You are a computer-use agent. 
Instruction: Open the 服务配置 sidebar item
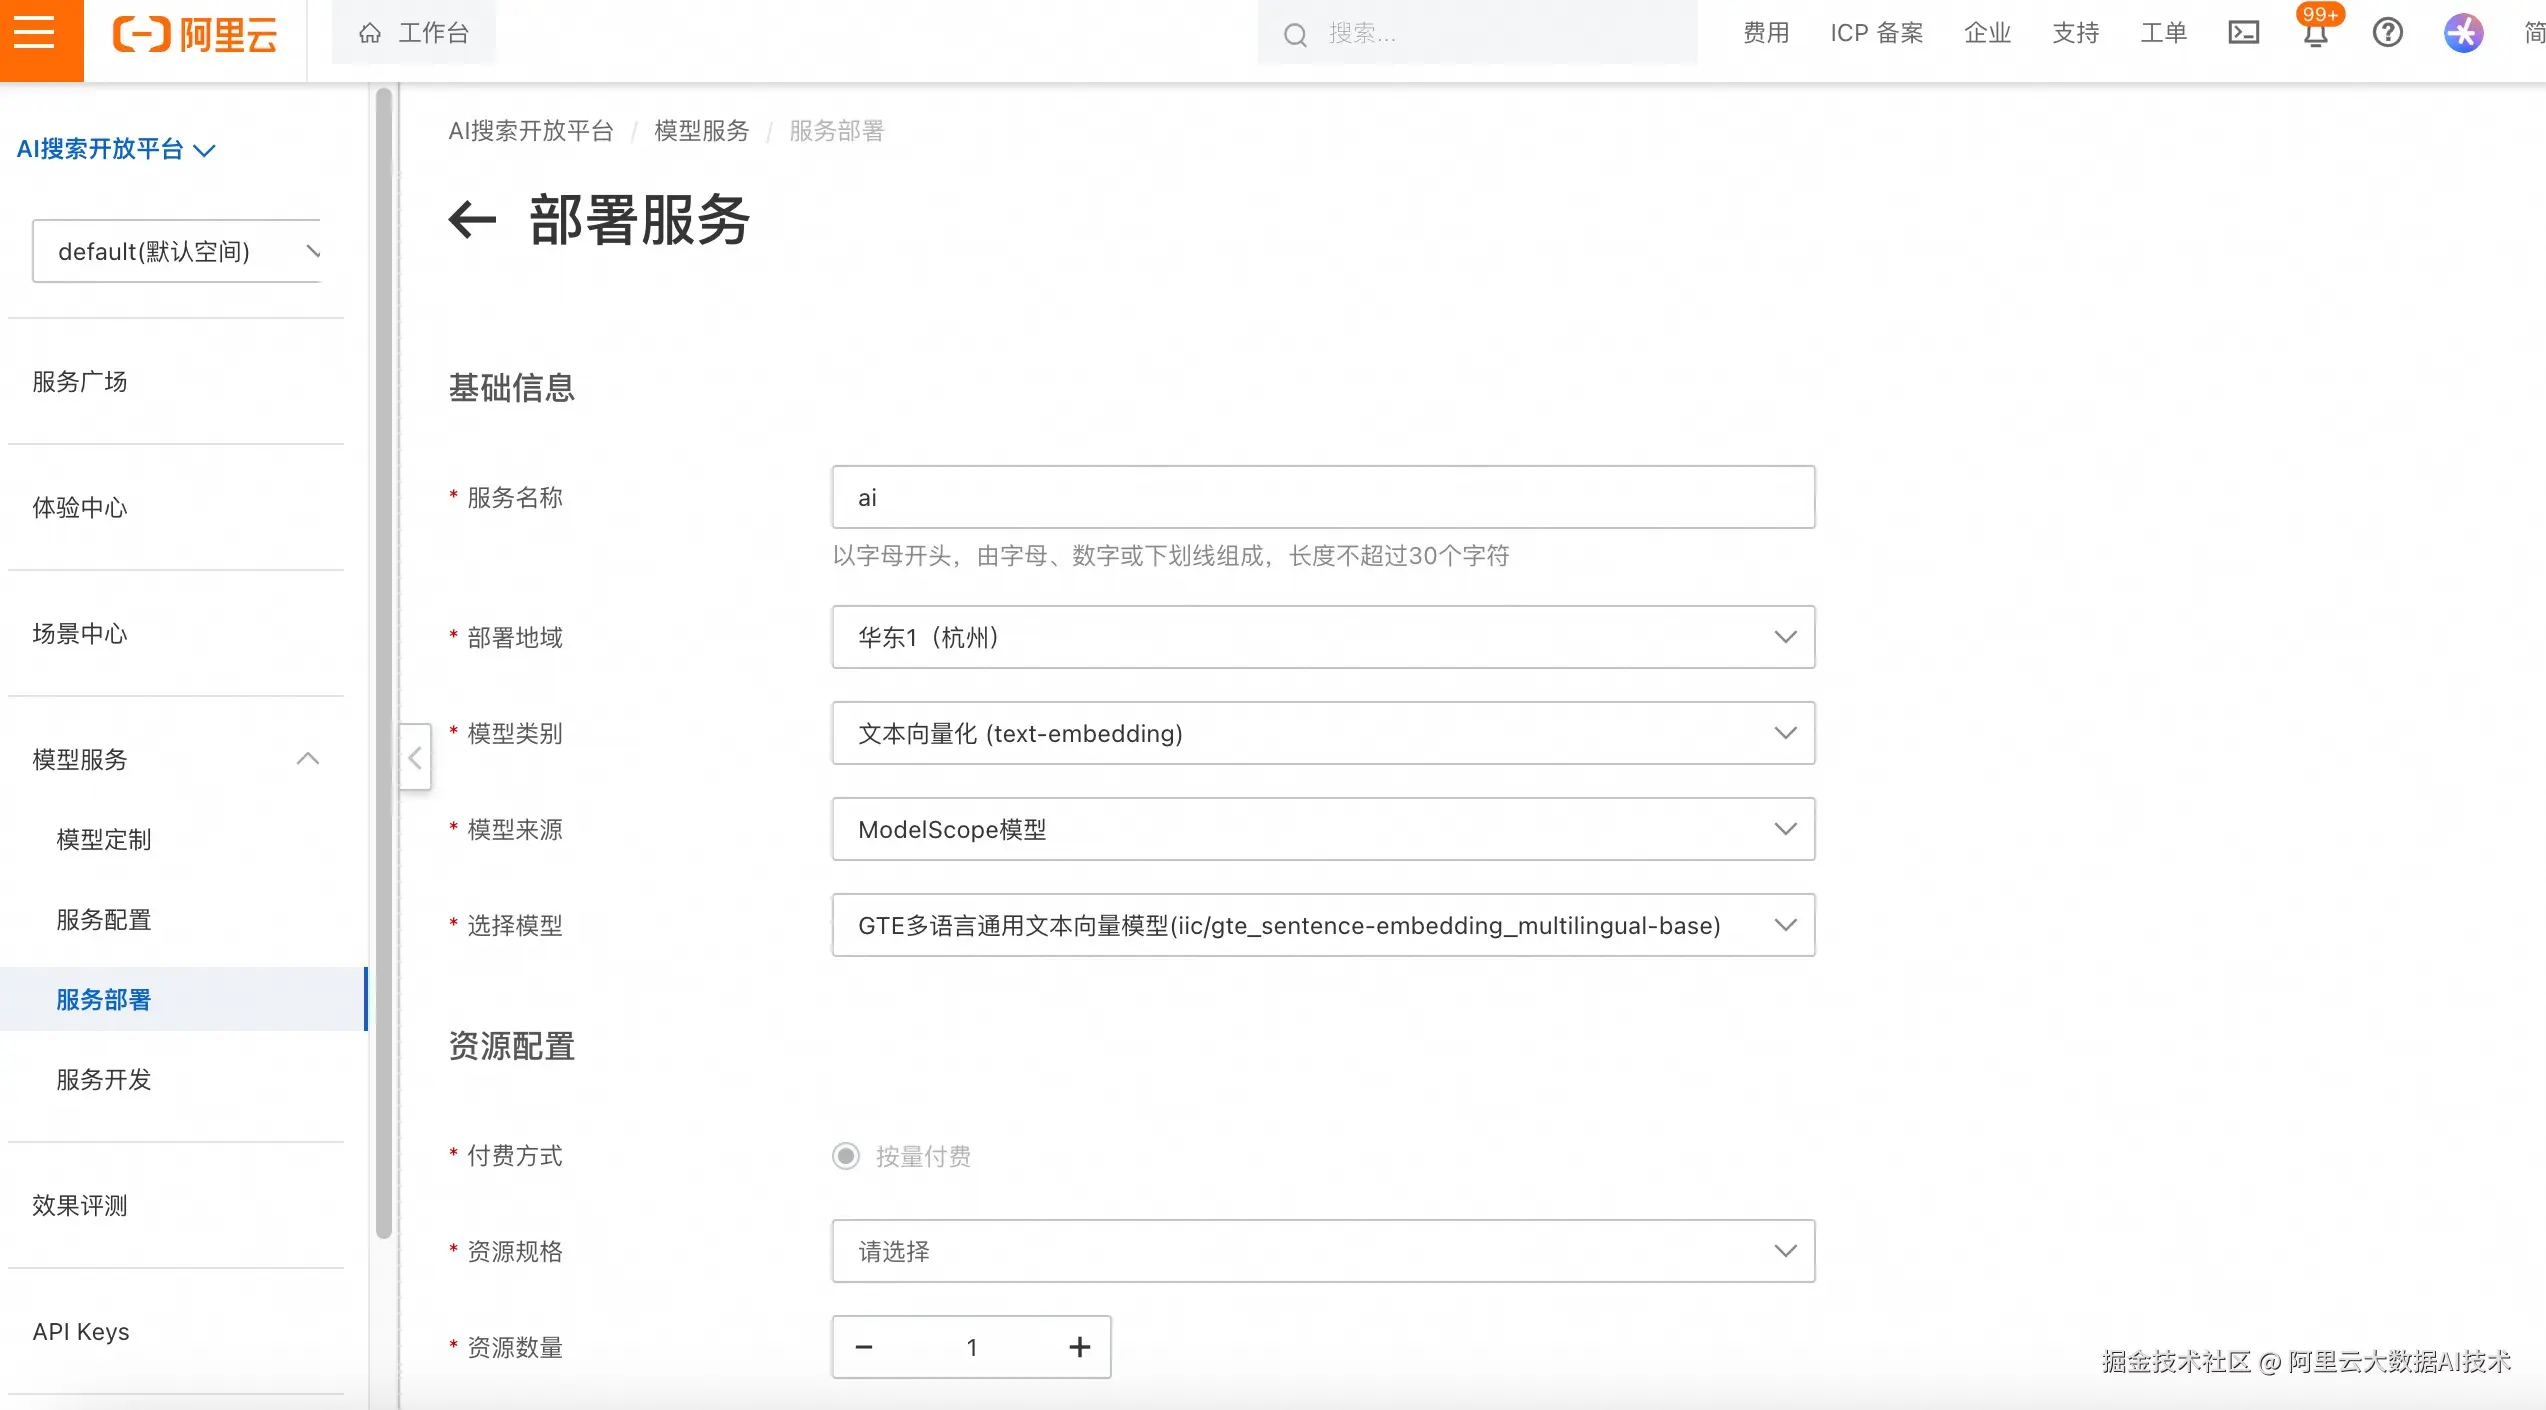(104, 919)
